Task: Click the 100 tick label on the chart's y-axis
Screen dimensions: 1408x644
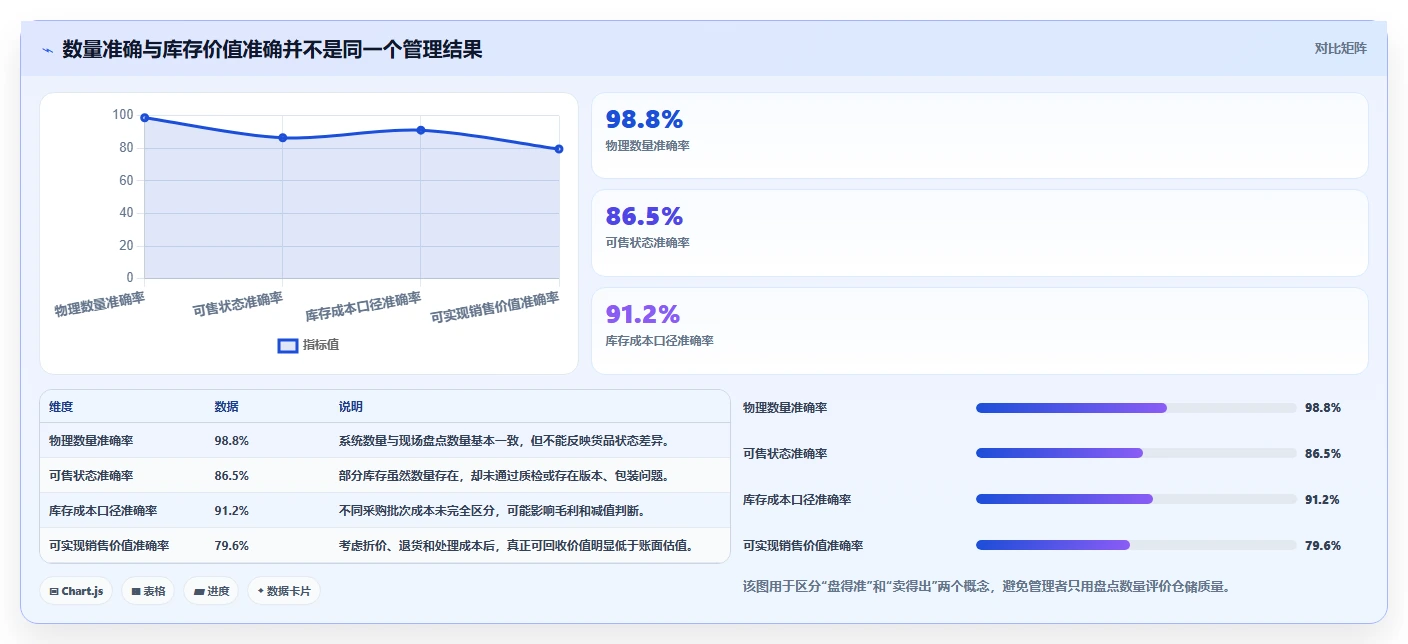Action: tap(123, 115)
